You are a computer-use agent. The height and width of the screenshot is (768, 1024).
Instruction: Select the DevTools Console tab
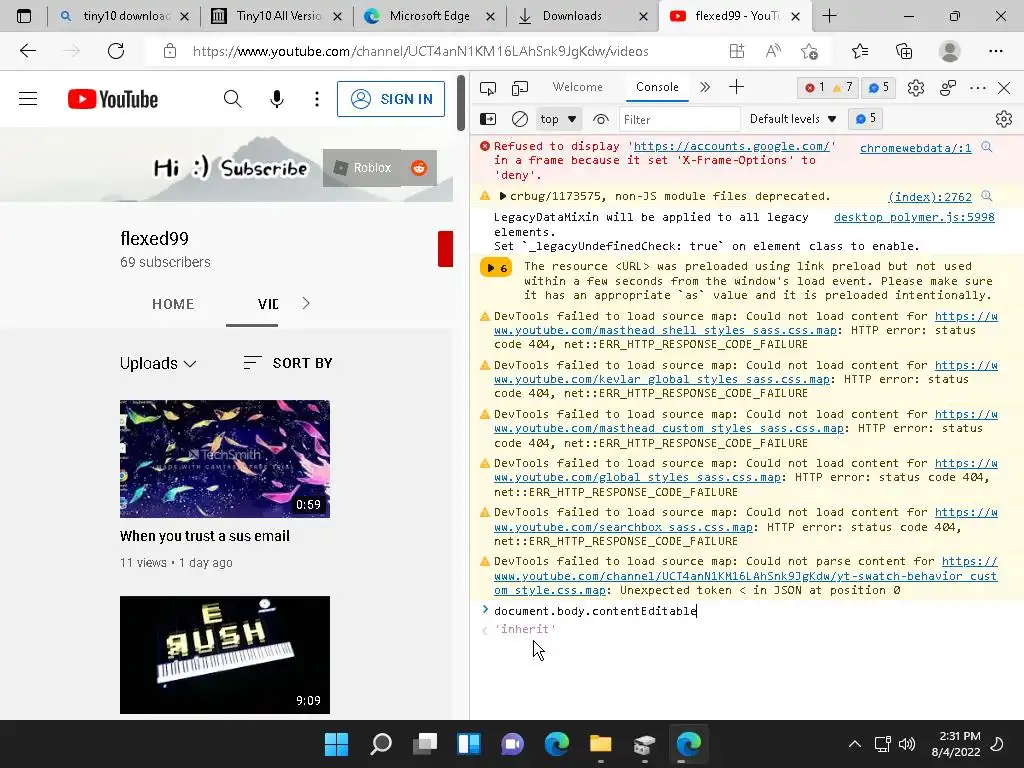[657, 87]
